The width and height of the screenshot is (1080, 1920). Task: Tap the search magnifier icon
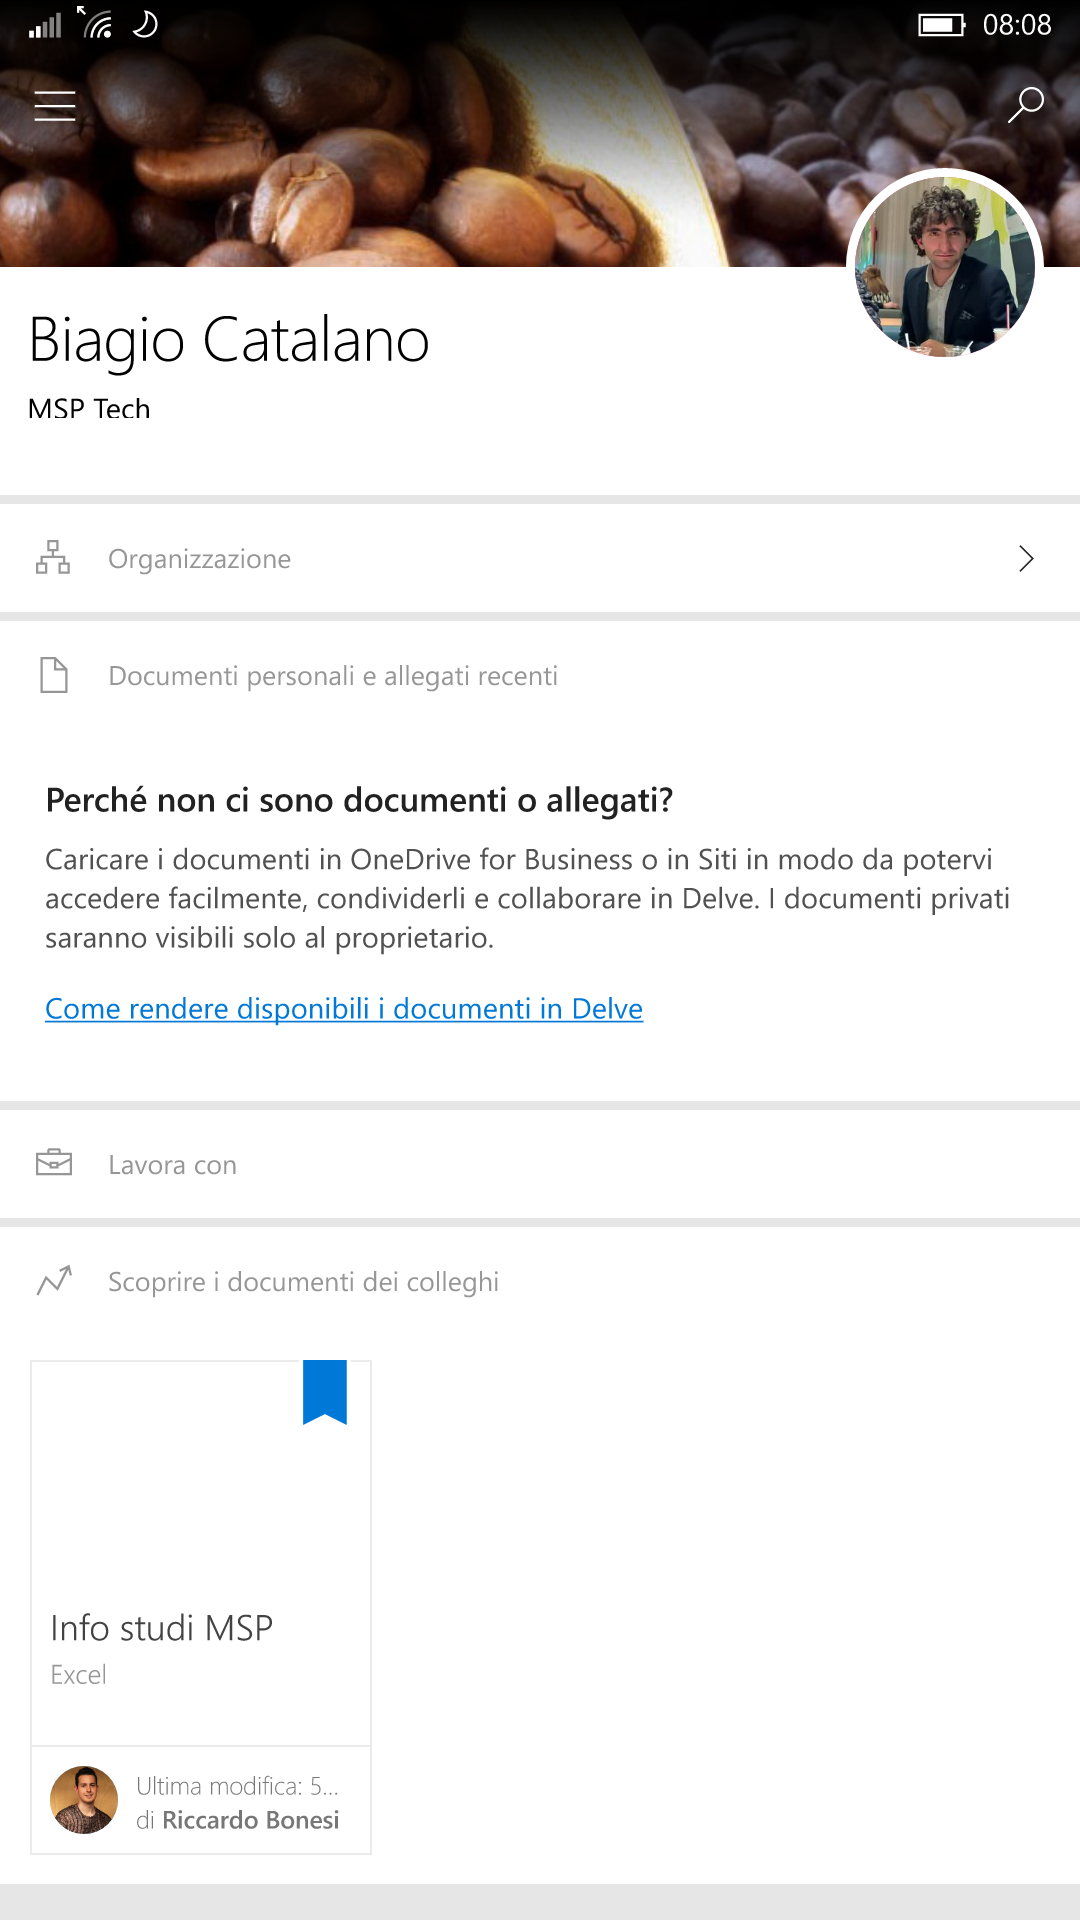pyautogui.click(x=1025, y=105)
